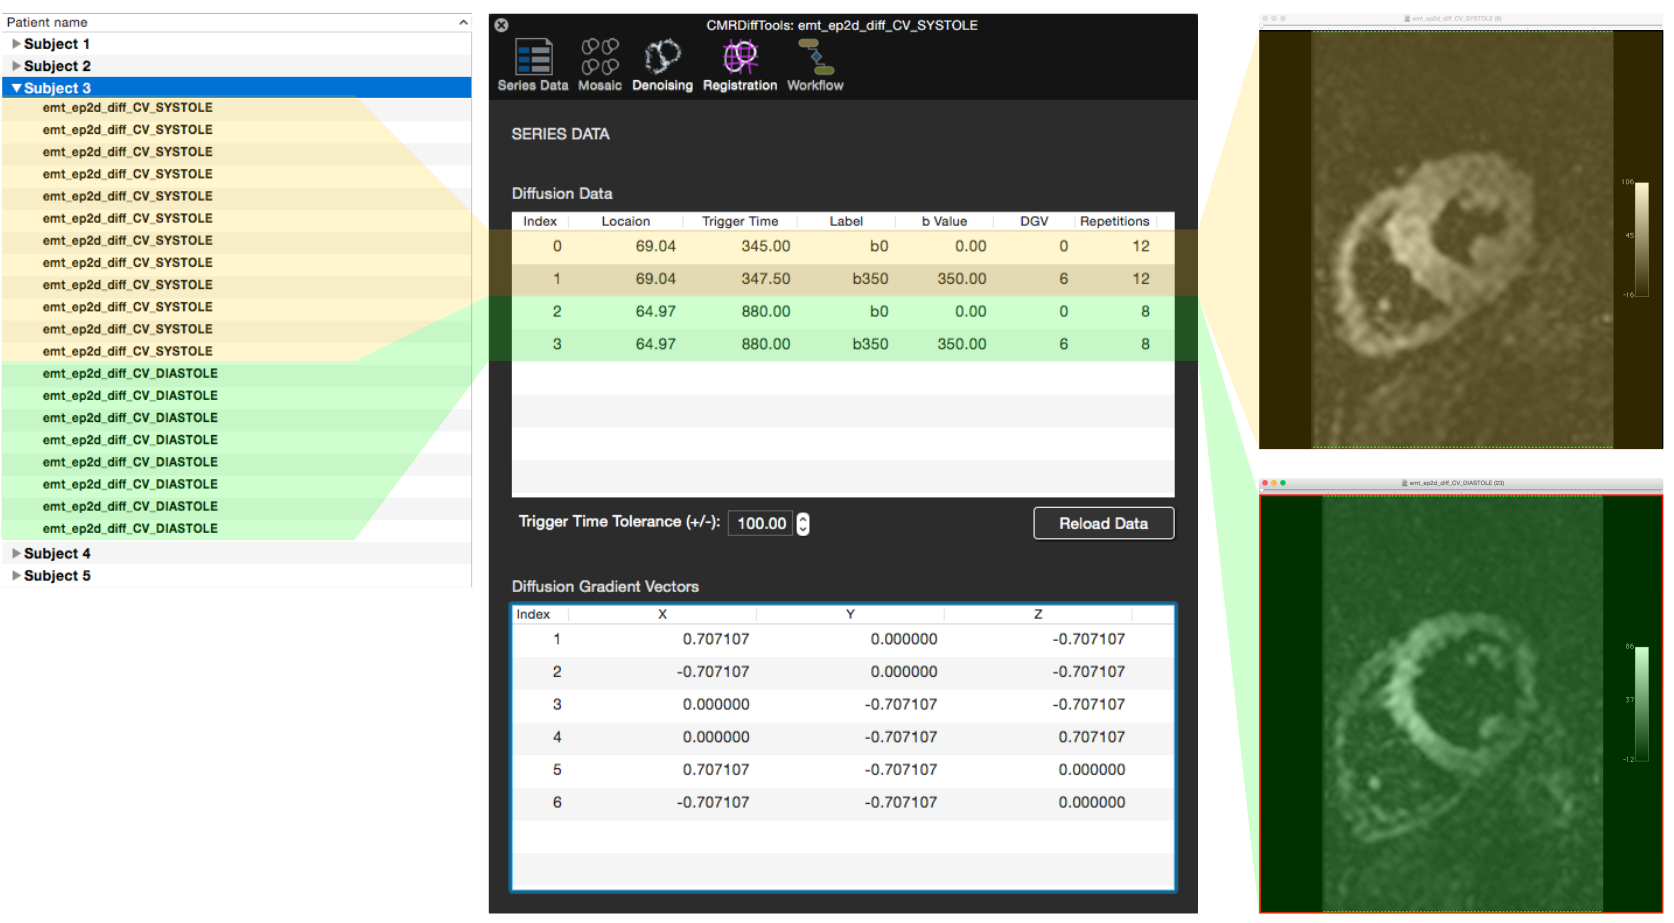Collapse the Subject 3 tree node
1674x923 pixels.
[16, 88]
